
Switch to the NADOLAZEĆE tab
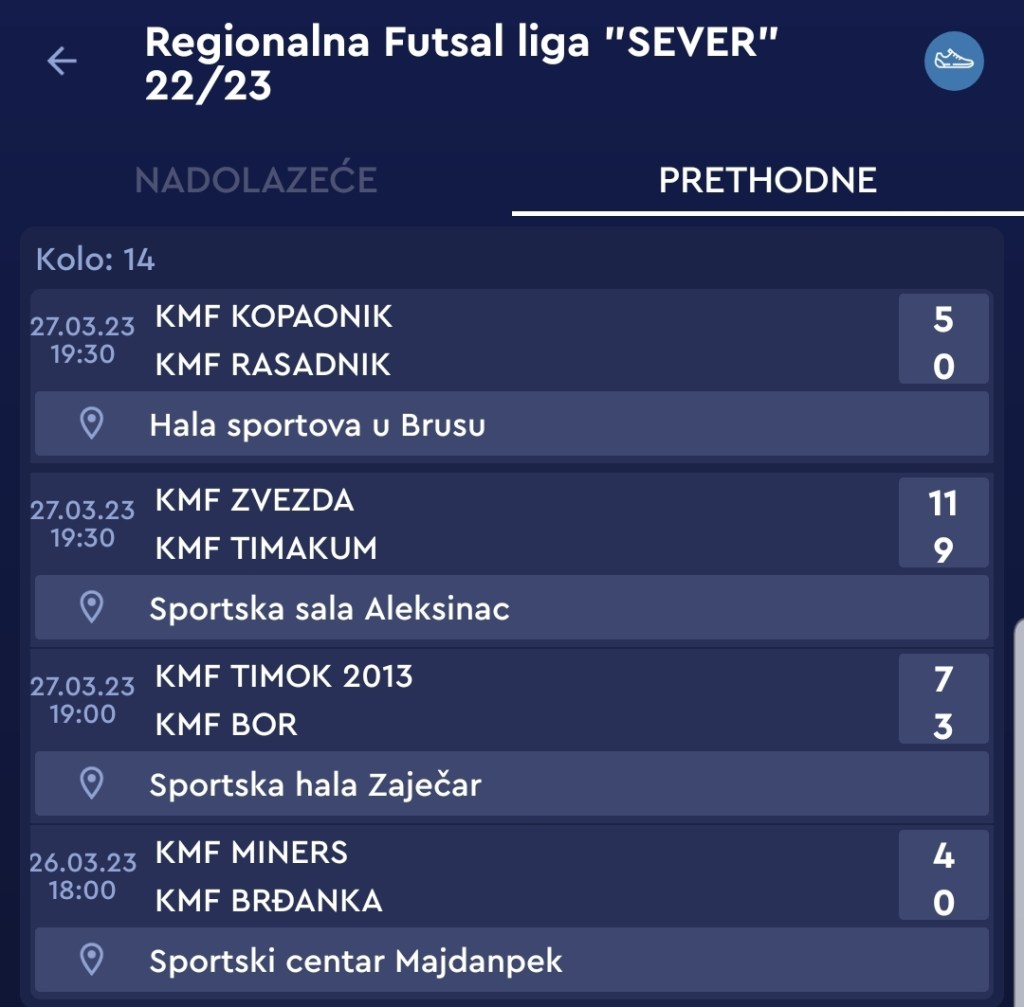click(256, 180)
